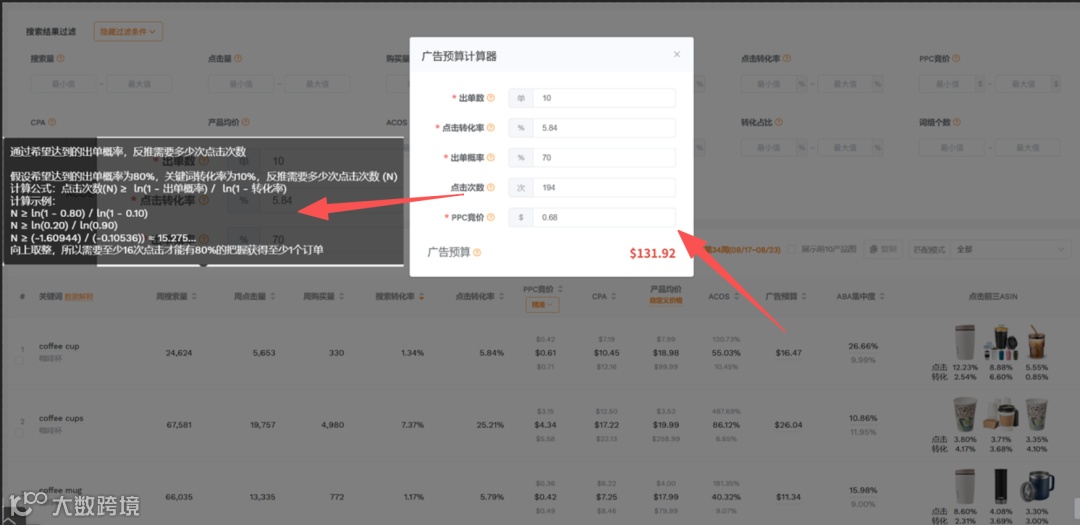Click 自定义价格 link under 产品均价 header

coord(665,301)
